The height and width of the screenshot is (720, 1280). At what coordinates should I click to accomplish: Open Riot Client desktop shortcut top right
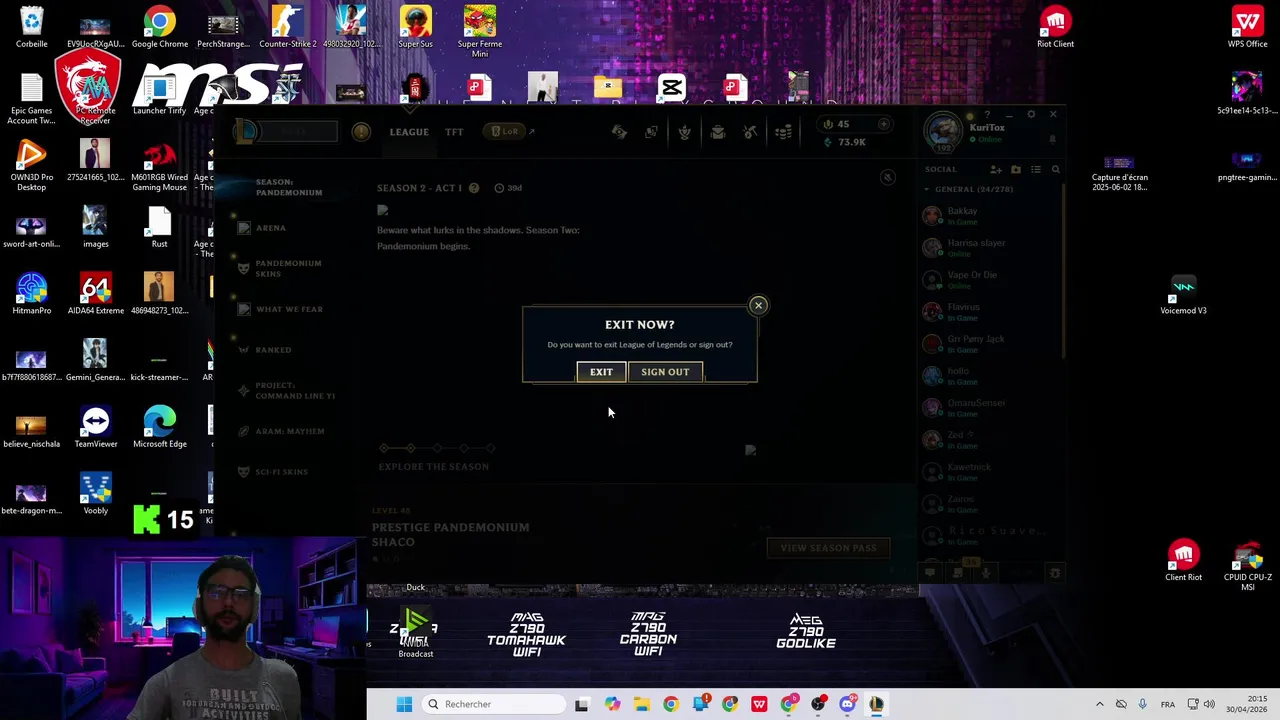[1055, 28]
